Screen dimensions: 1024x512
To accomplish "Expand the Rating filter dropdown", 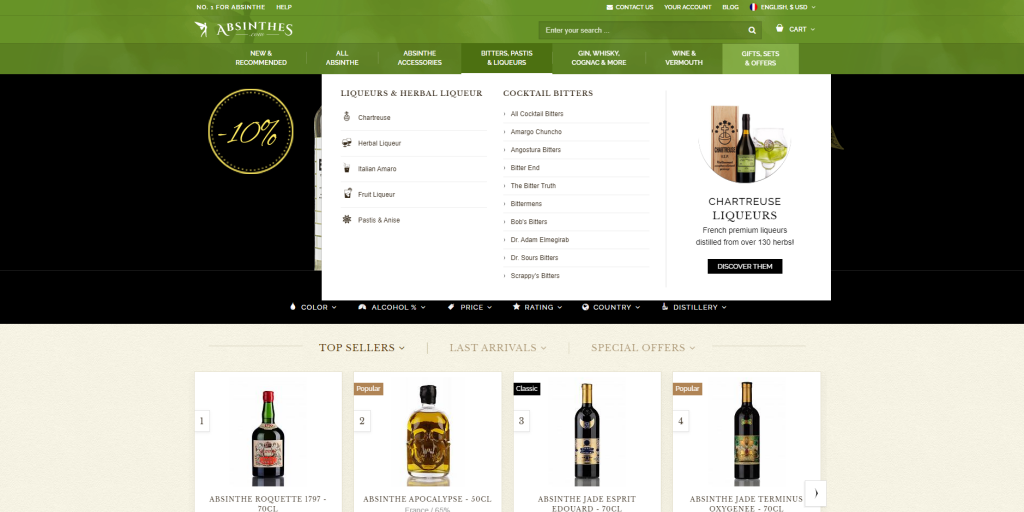I will (x=537, y=307).
